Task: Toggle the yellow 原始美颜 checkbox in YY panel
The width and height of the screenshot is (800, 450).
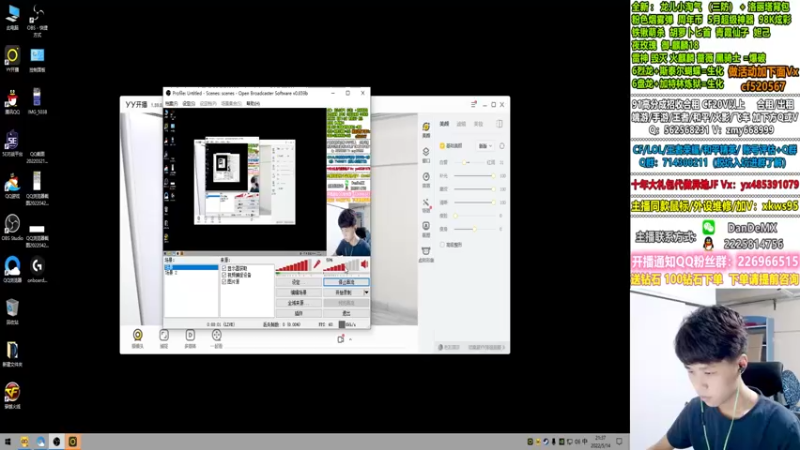Action: click(x=442, y=146)
